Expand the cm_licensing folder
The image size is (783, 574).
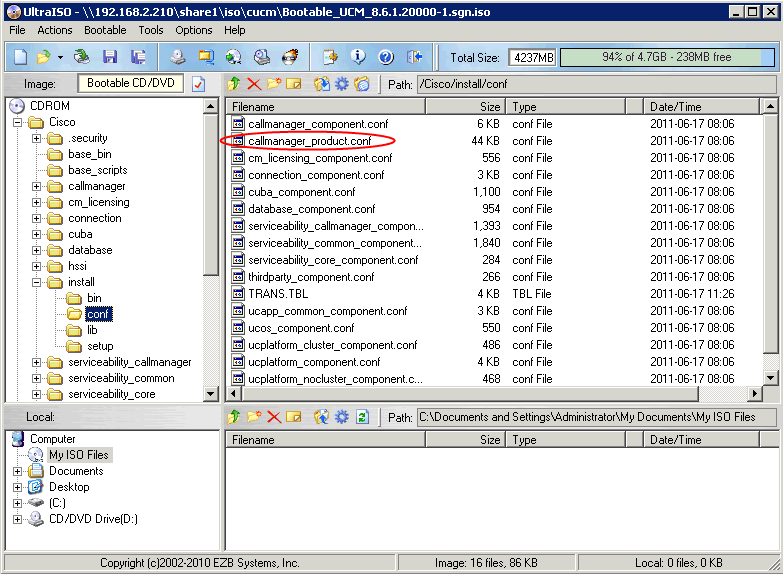[36, 202]
